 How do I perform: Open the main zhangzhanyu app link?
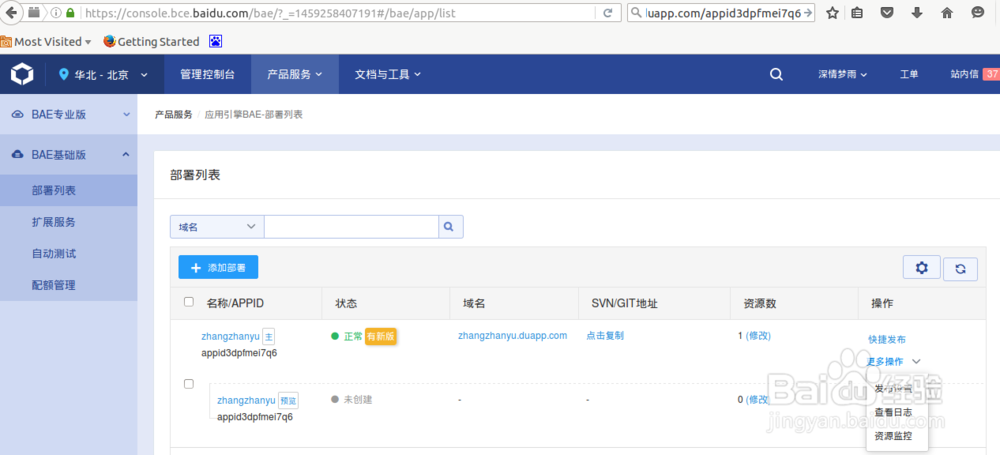[231, 336]
